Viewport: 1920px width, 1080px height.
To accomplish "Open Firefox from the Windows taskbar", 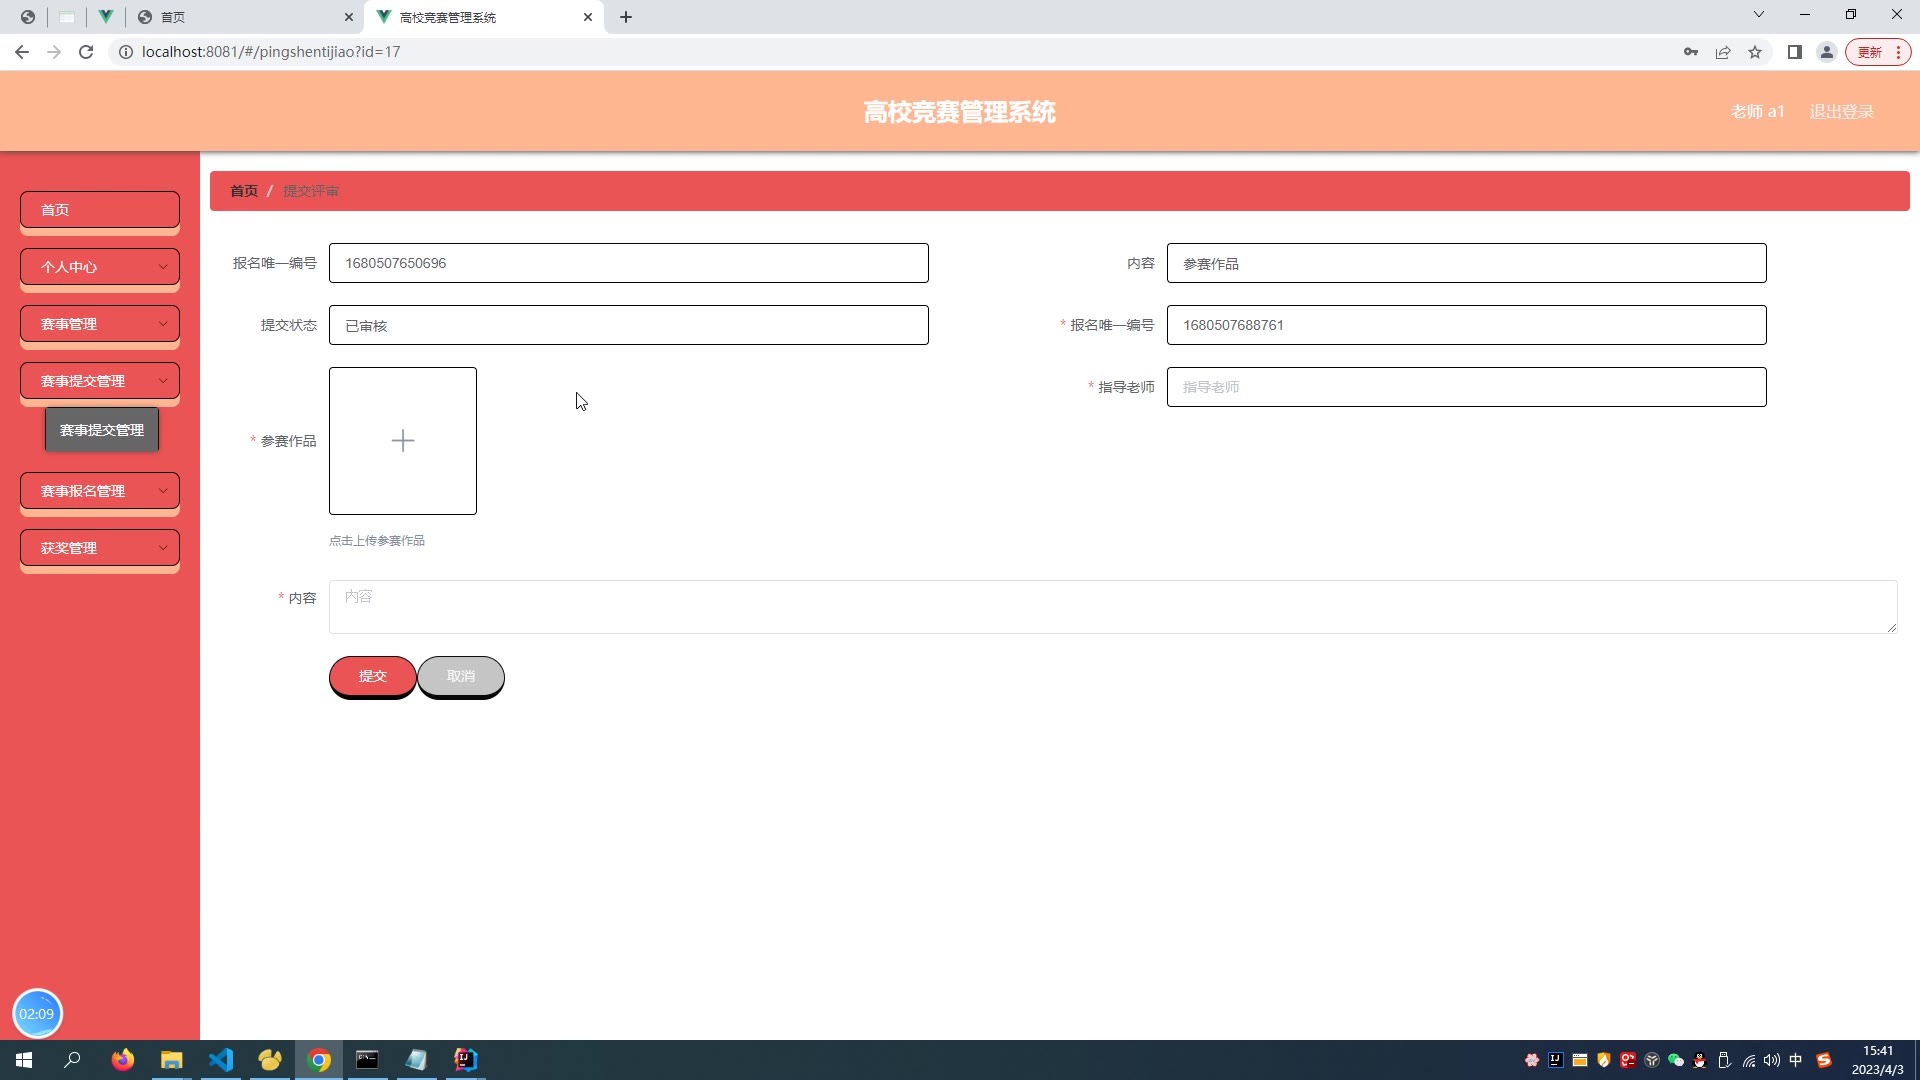I will point(123,1060).
